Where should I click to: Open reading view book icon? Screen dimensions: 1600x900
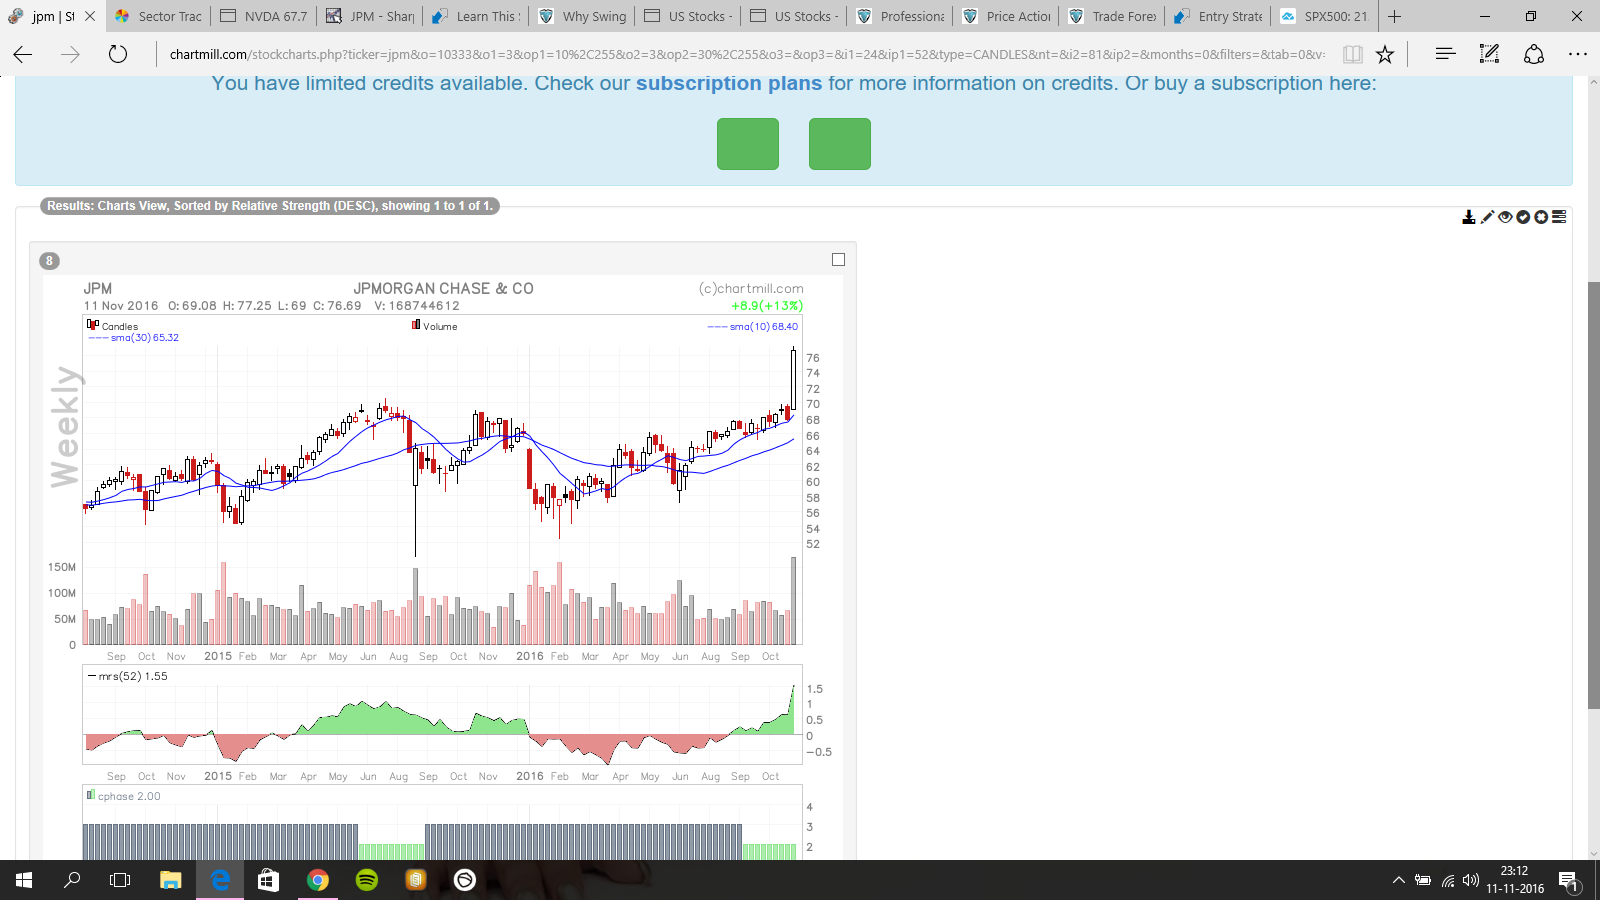point(1352,54)
